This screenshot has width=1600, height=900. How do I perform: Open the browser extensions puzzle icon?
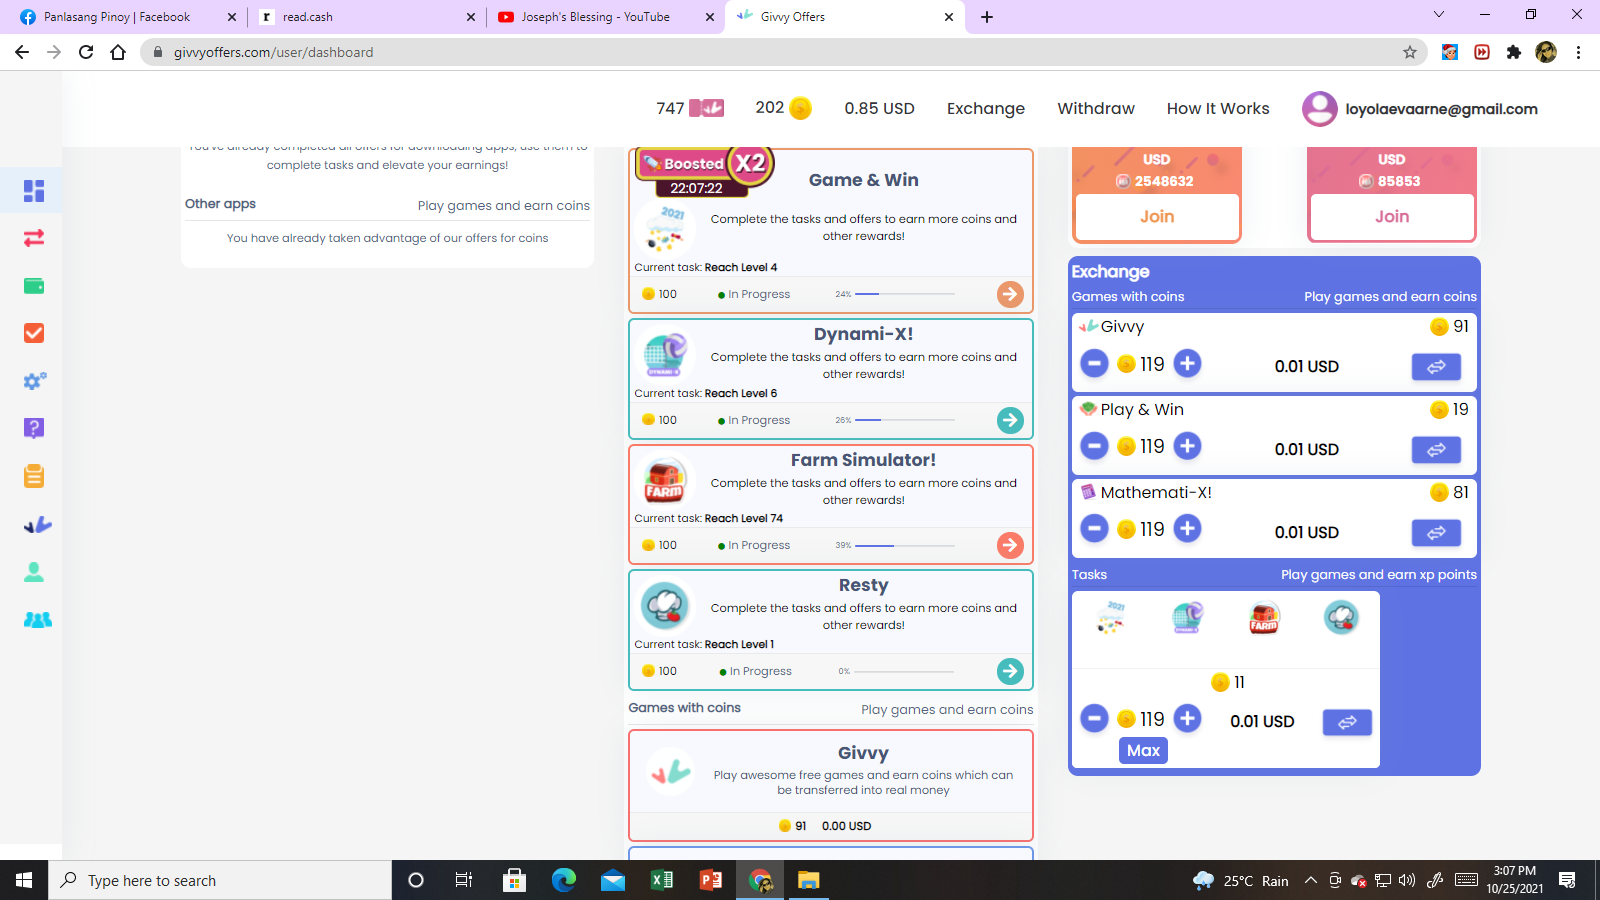pos(1514,52)
